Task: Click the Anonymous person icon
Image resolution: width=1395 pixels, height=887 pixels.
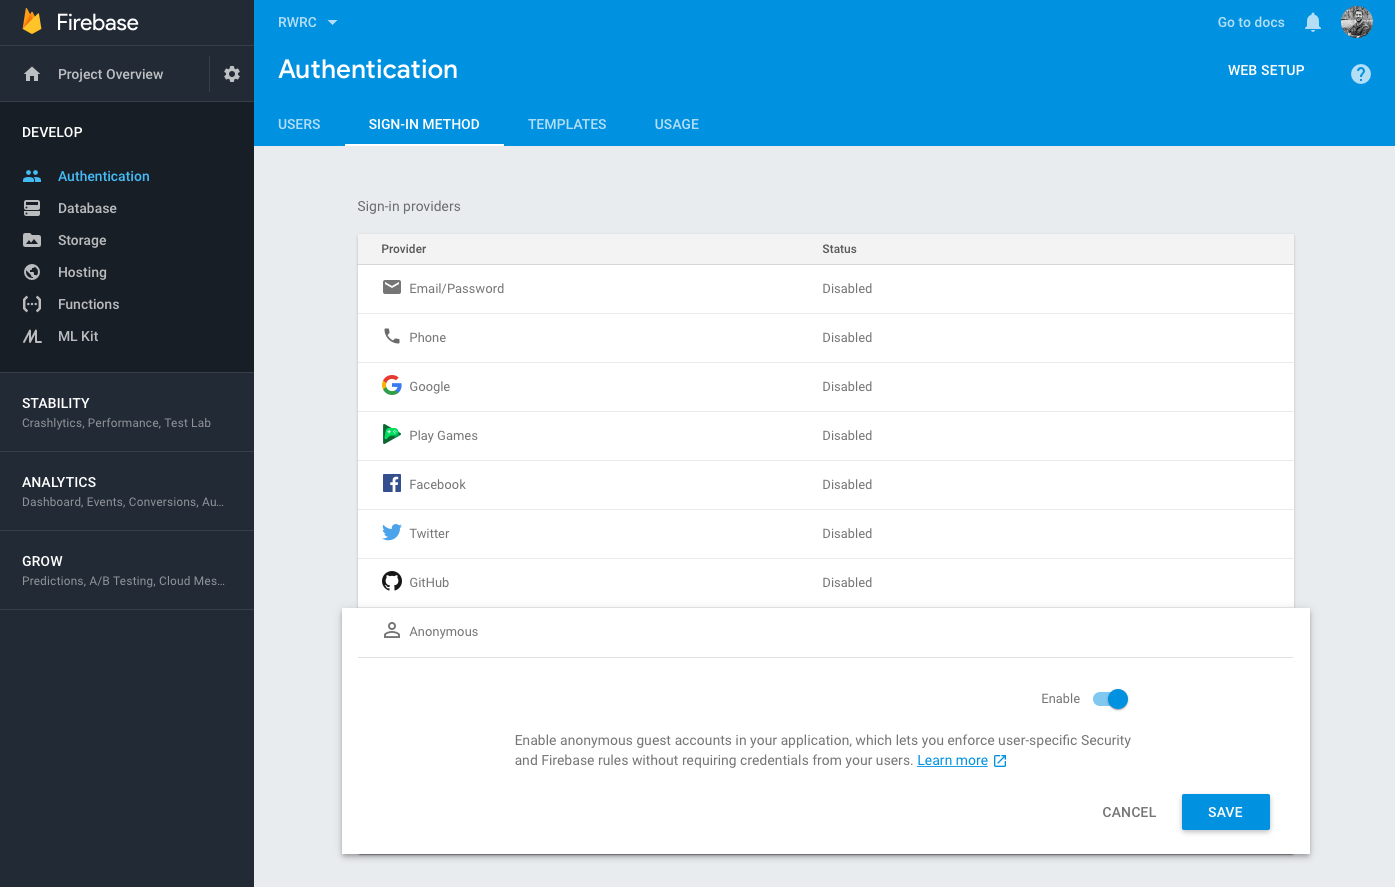Action: (392, 631)
